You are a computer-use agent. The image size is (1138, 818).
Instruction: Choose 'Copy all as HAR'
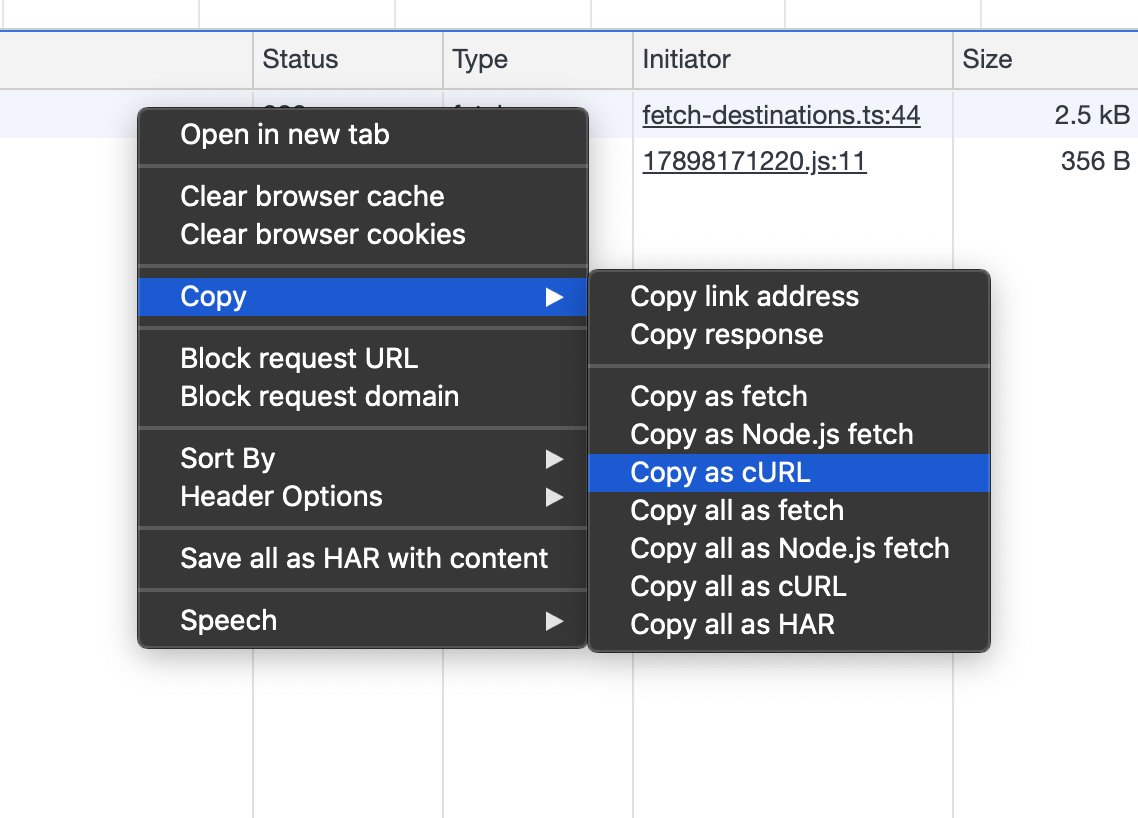coord(732,625)
